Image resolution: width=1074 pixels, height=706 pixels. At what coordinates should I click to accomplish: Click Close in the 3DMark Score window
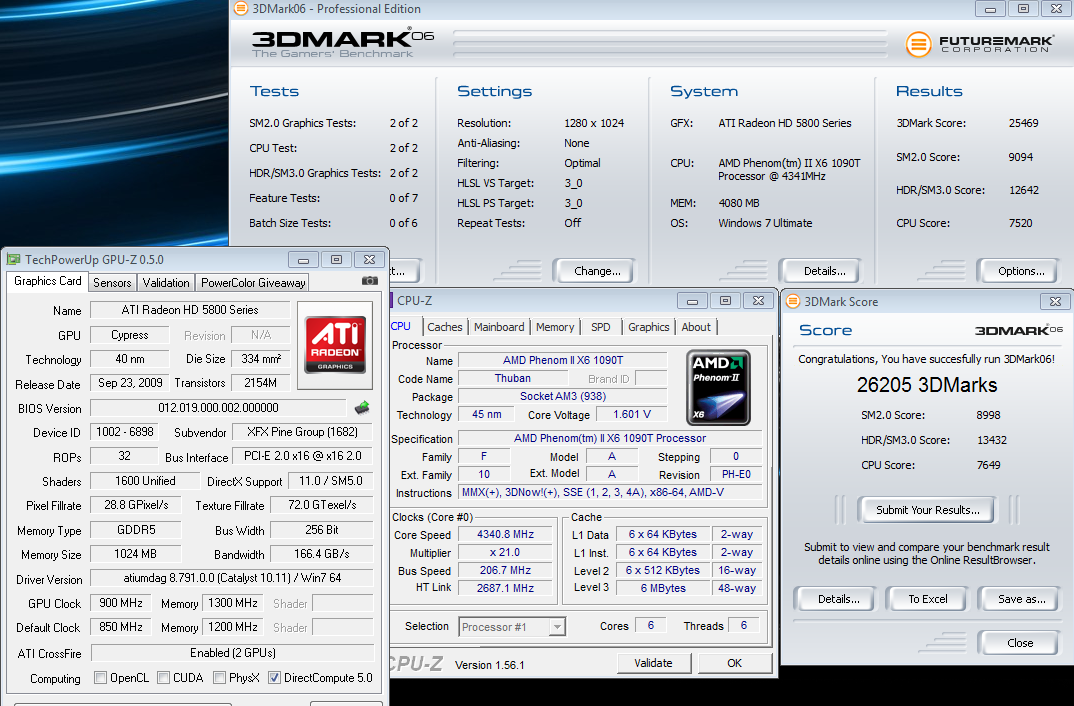(x=1020, y=643)
